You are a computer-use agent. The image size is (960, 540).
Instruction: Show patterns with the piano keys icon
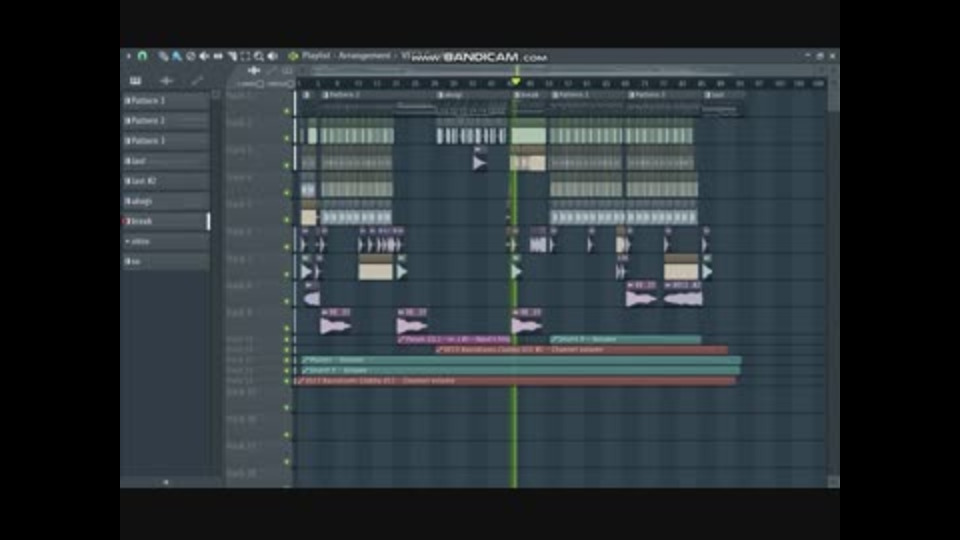tap(135, 80)
